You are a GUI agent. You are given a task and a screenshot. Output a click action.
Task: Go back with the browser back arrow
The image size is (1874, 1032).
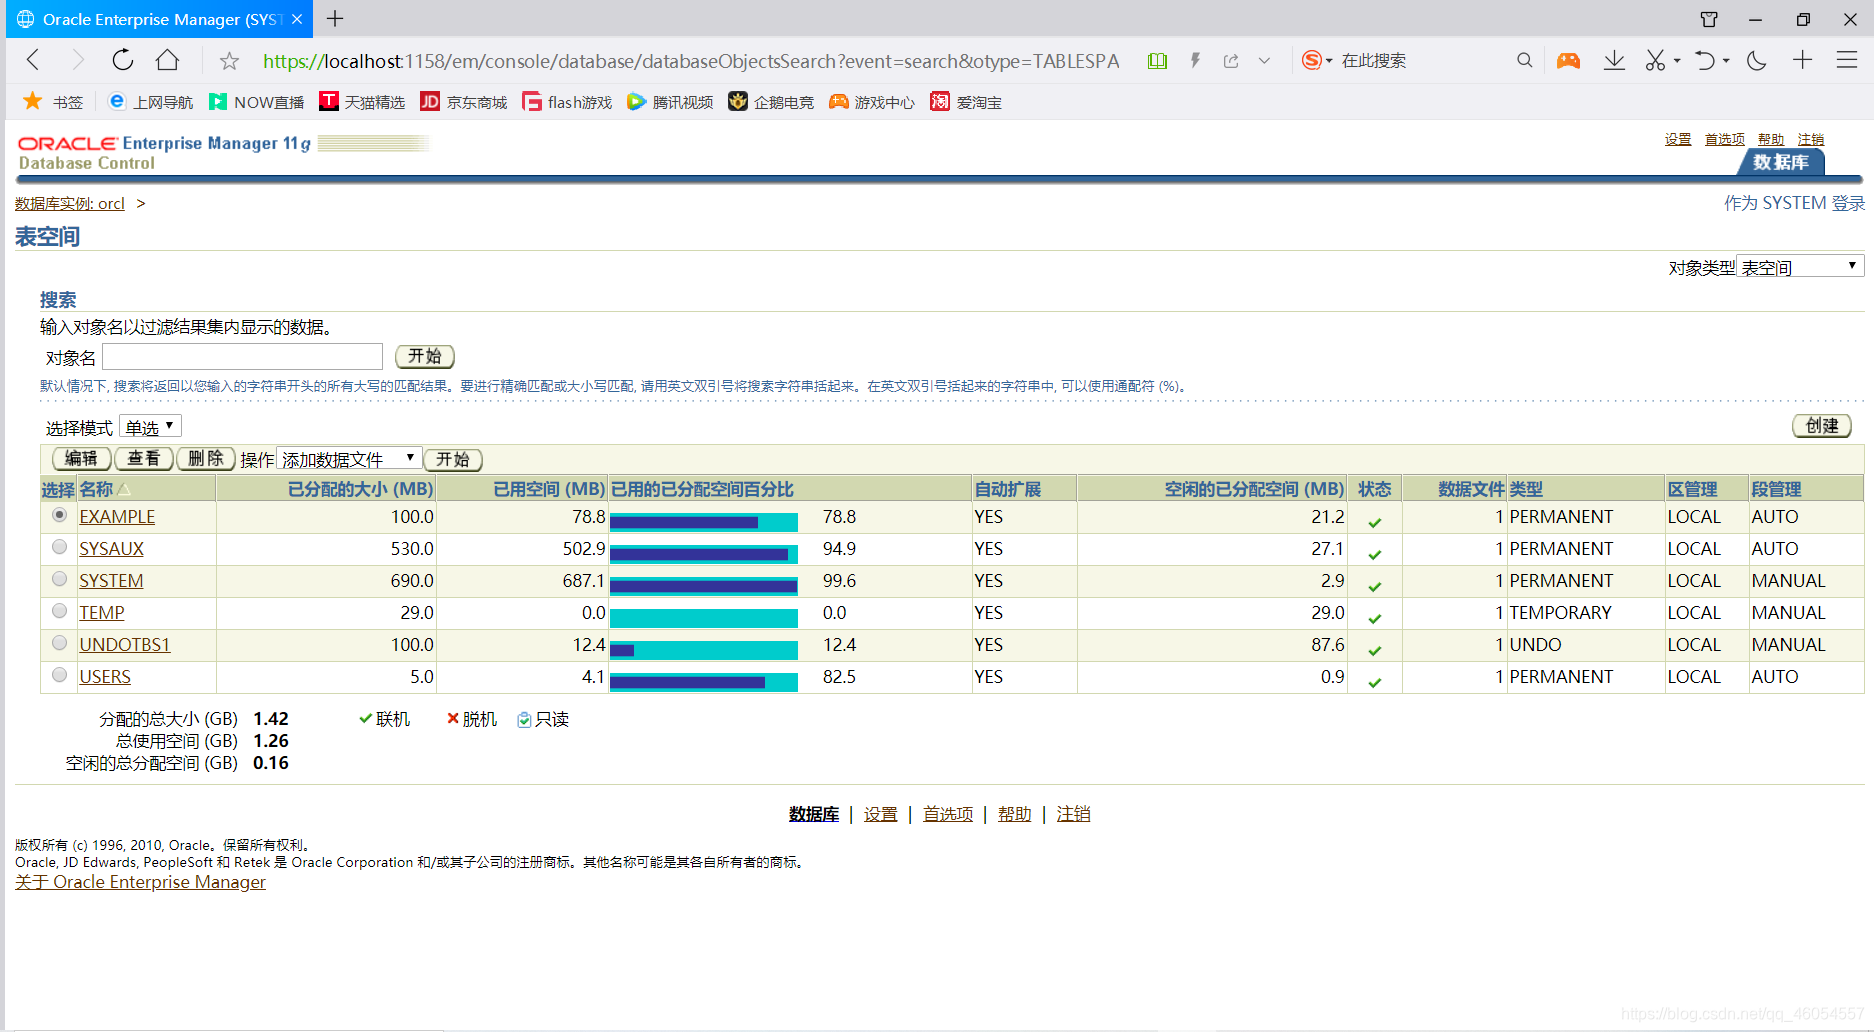pos(33,60)
